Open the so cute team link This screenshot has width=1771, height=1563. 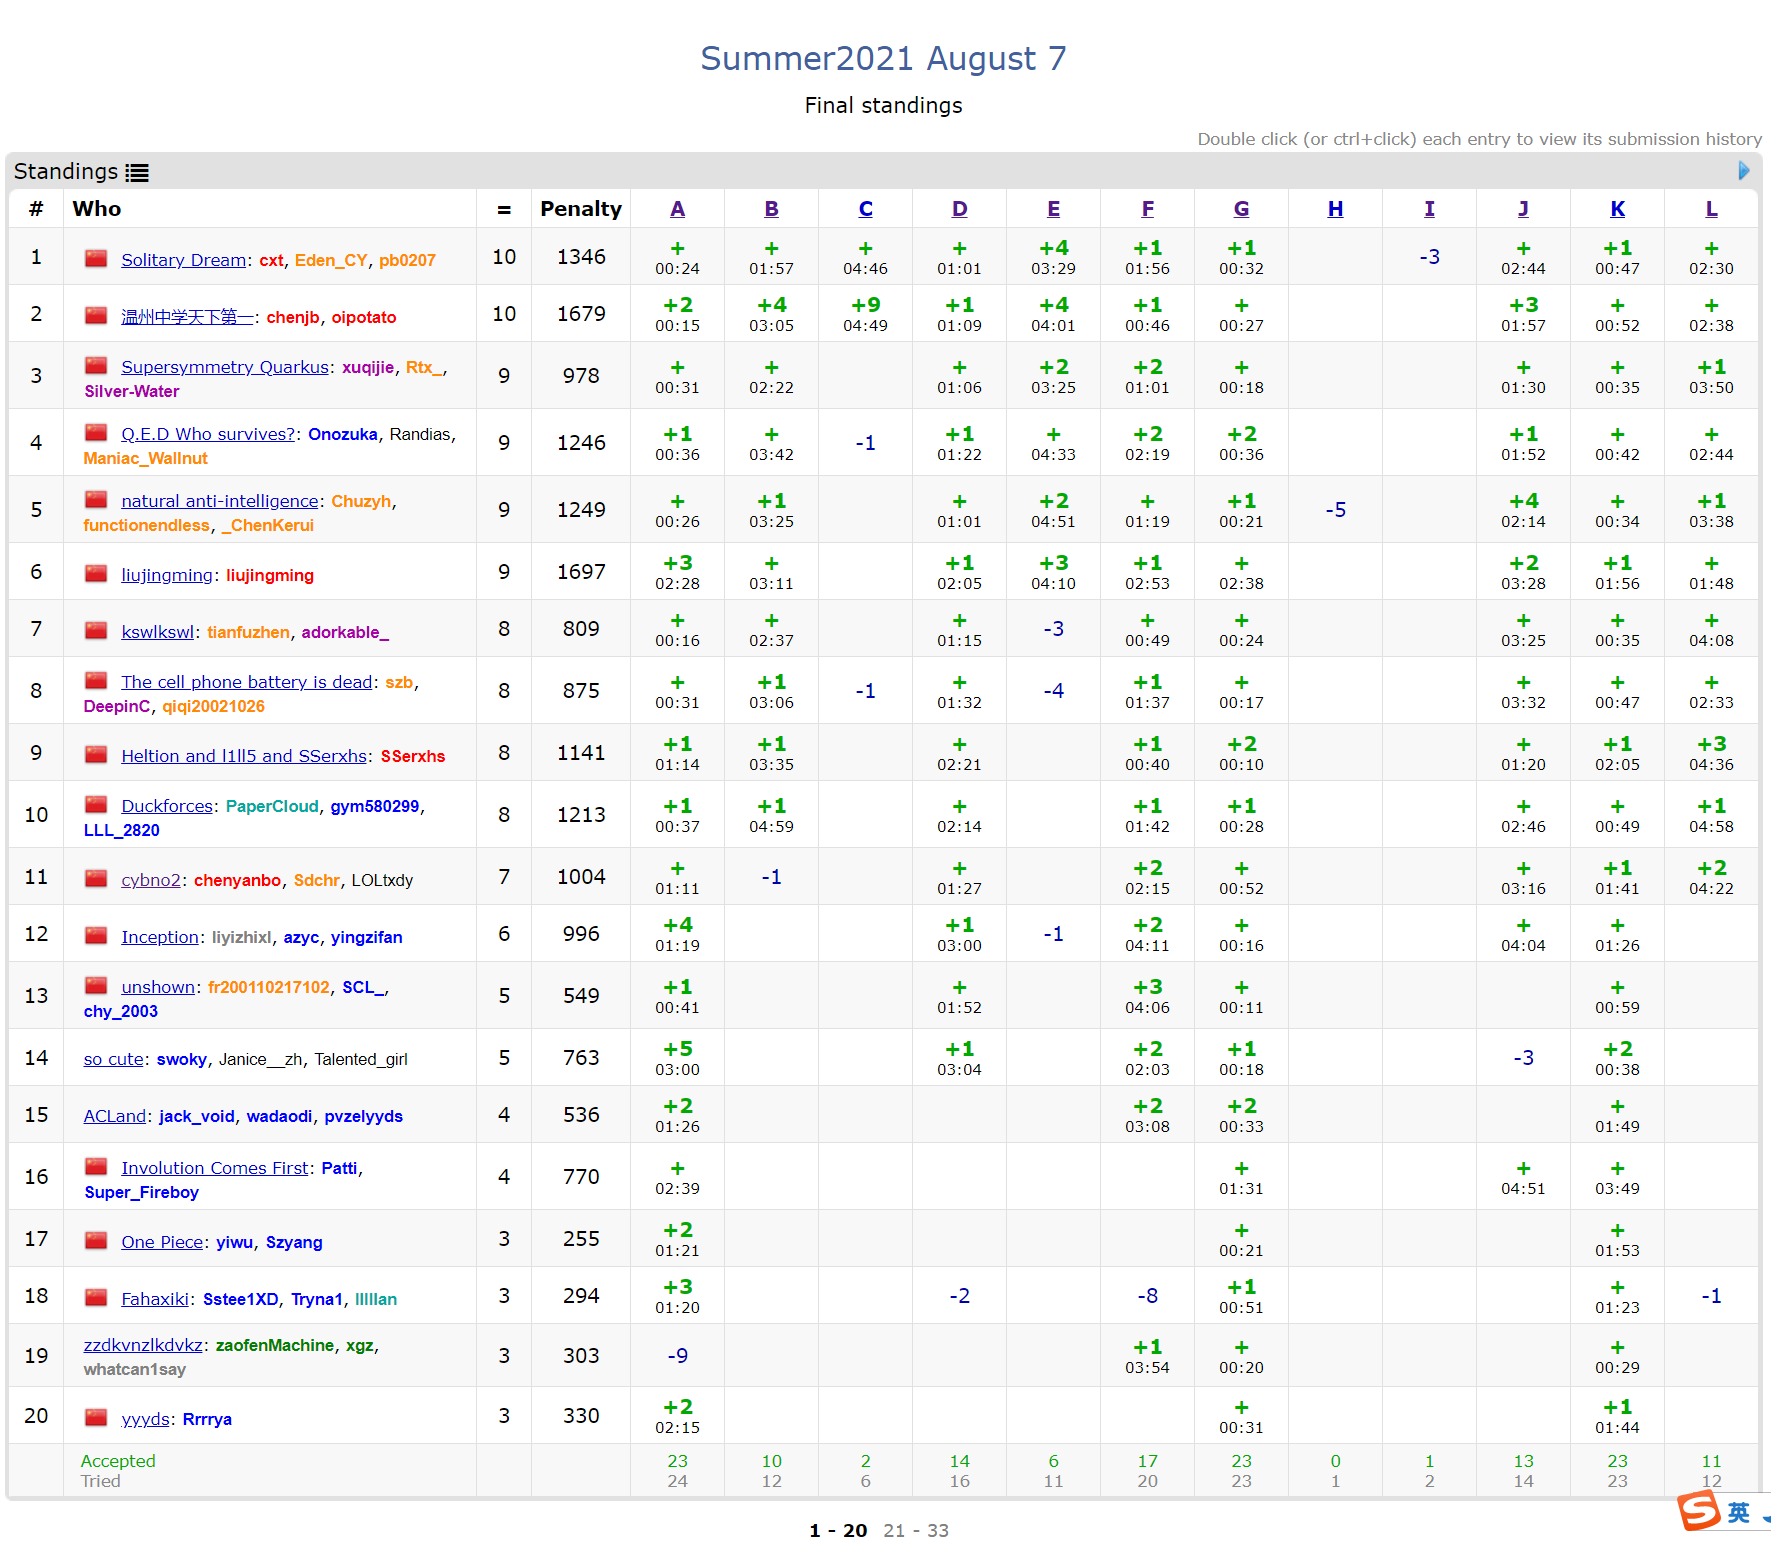coord(113,1059)
